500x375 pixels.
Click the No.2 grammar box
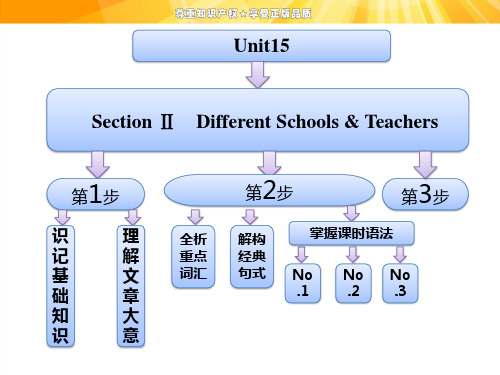click(353, 283)
